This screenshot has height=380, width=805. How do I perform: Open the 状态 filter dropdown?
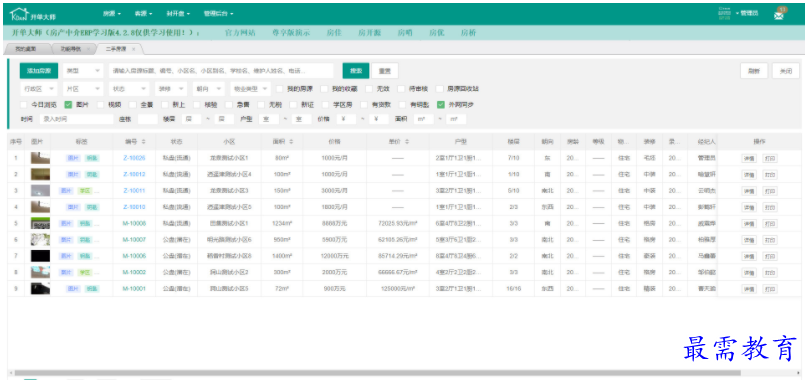(x=129, y=88)
